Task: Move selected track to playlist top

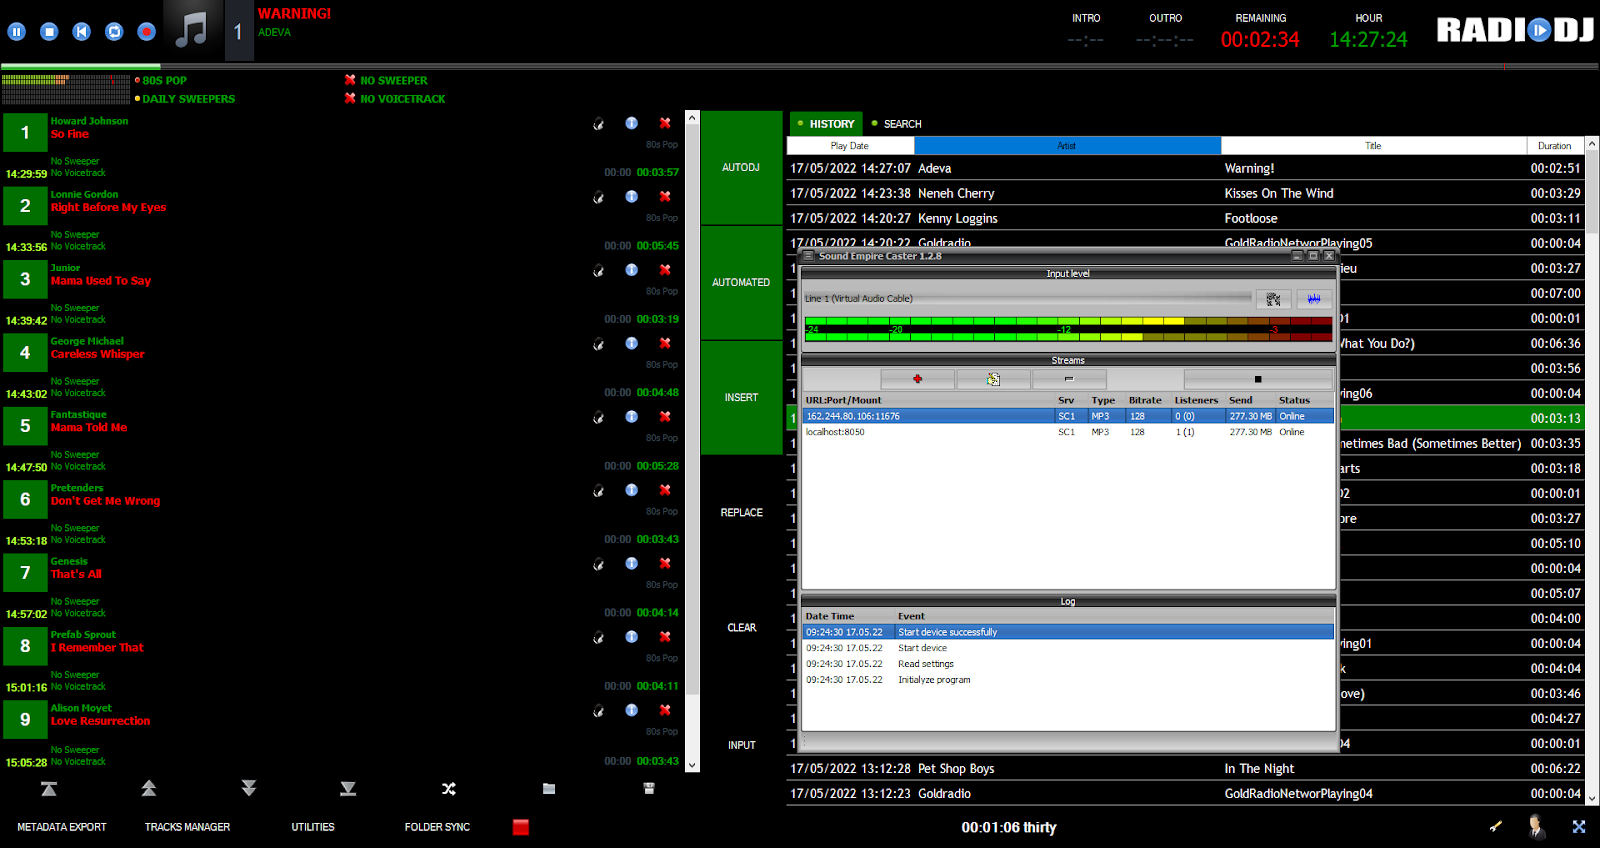Action: [x=48, y=789]
